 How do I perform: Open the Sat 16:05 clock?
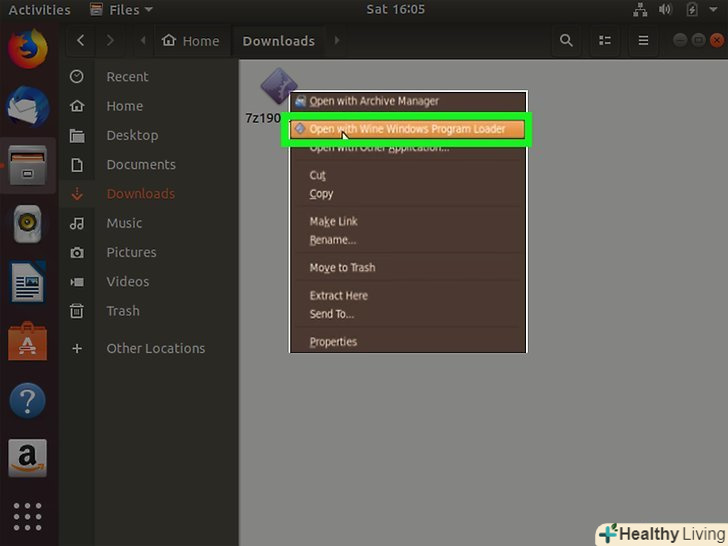pos(395,10)
